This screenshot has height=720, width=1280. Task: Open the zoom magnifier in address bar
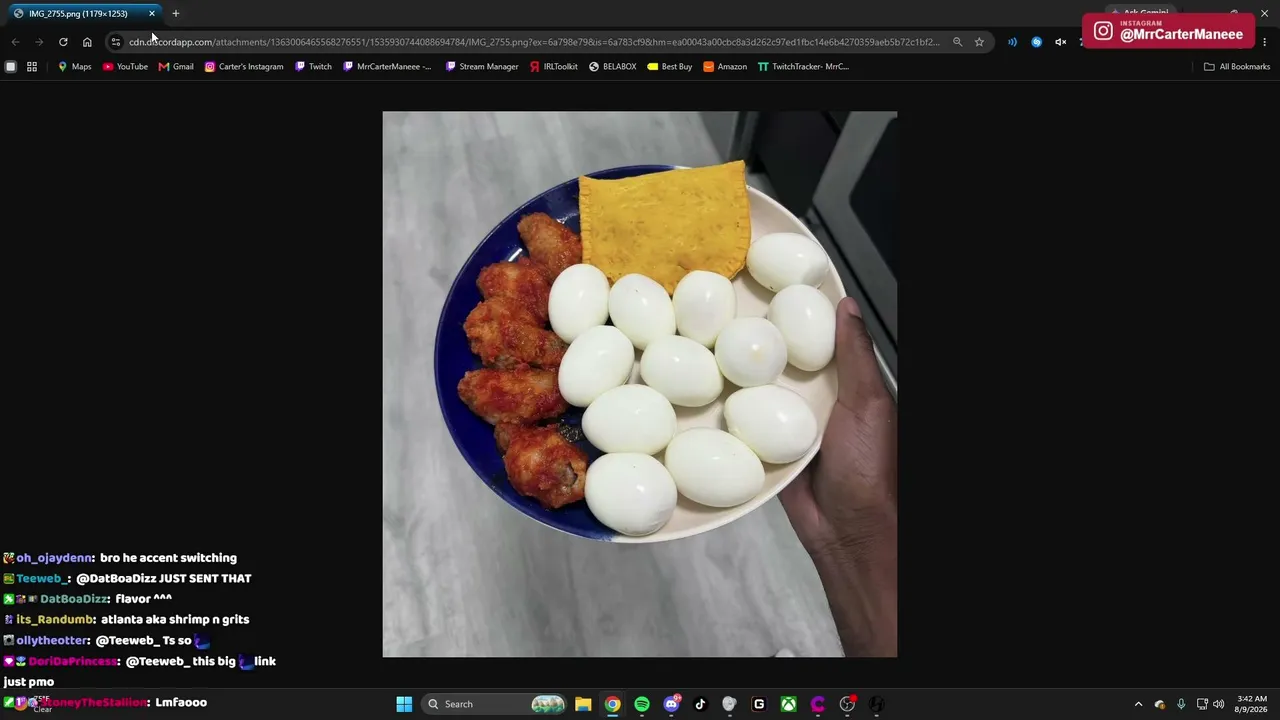pos(957,42)
